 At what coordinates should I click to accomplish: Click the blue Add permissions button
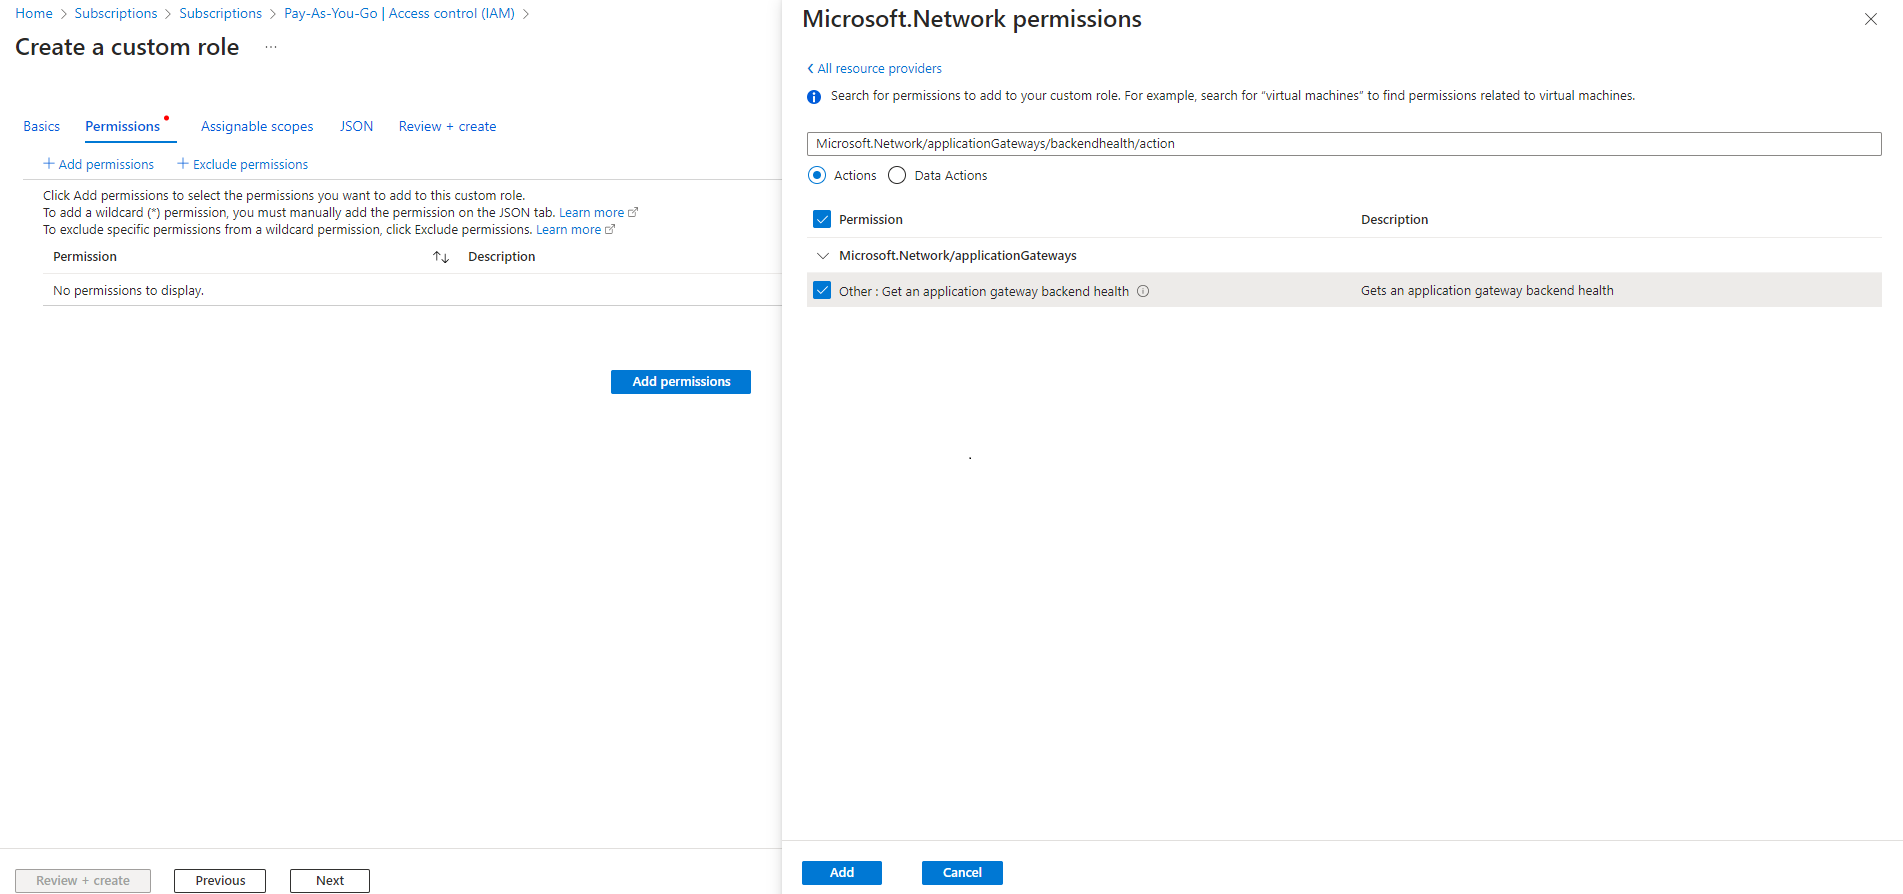pos(681,382)
